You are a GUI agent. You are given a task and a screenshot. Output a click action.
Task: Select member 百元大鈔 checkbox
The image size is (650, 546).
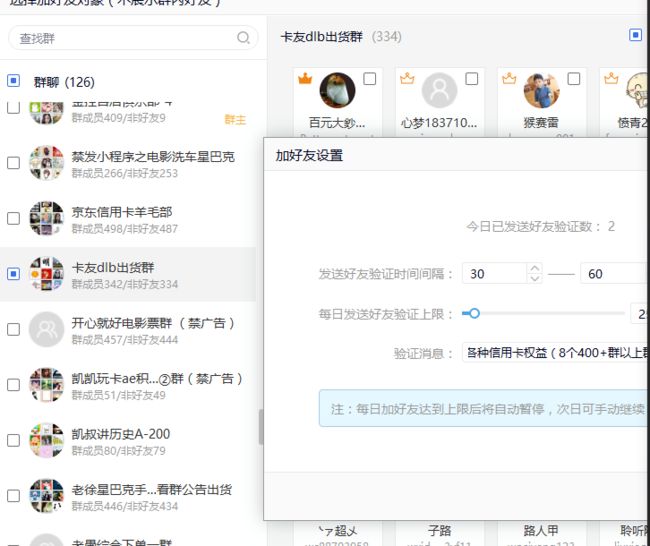[369, 78]
